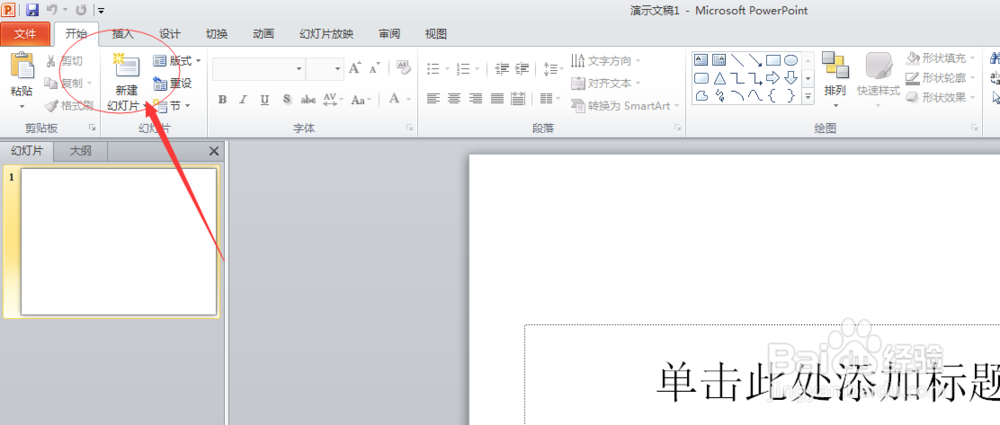1000x425 pixels.
Task: Select the Rectangle shape
Action: [773, 61]
